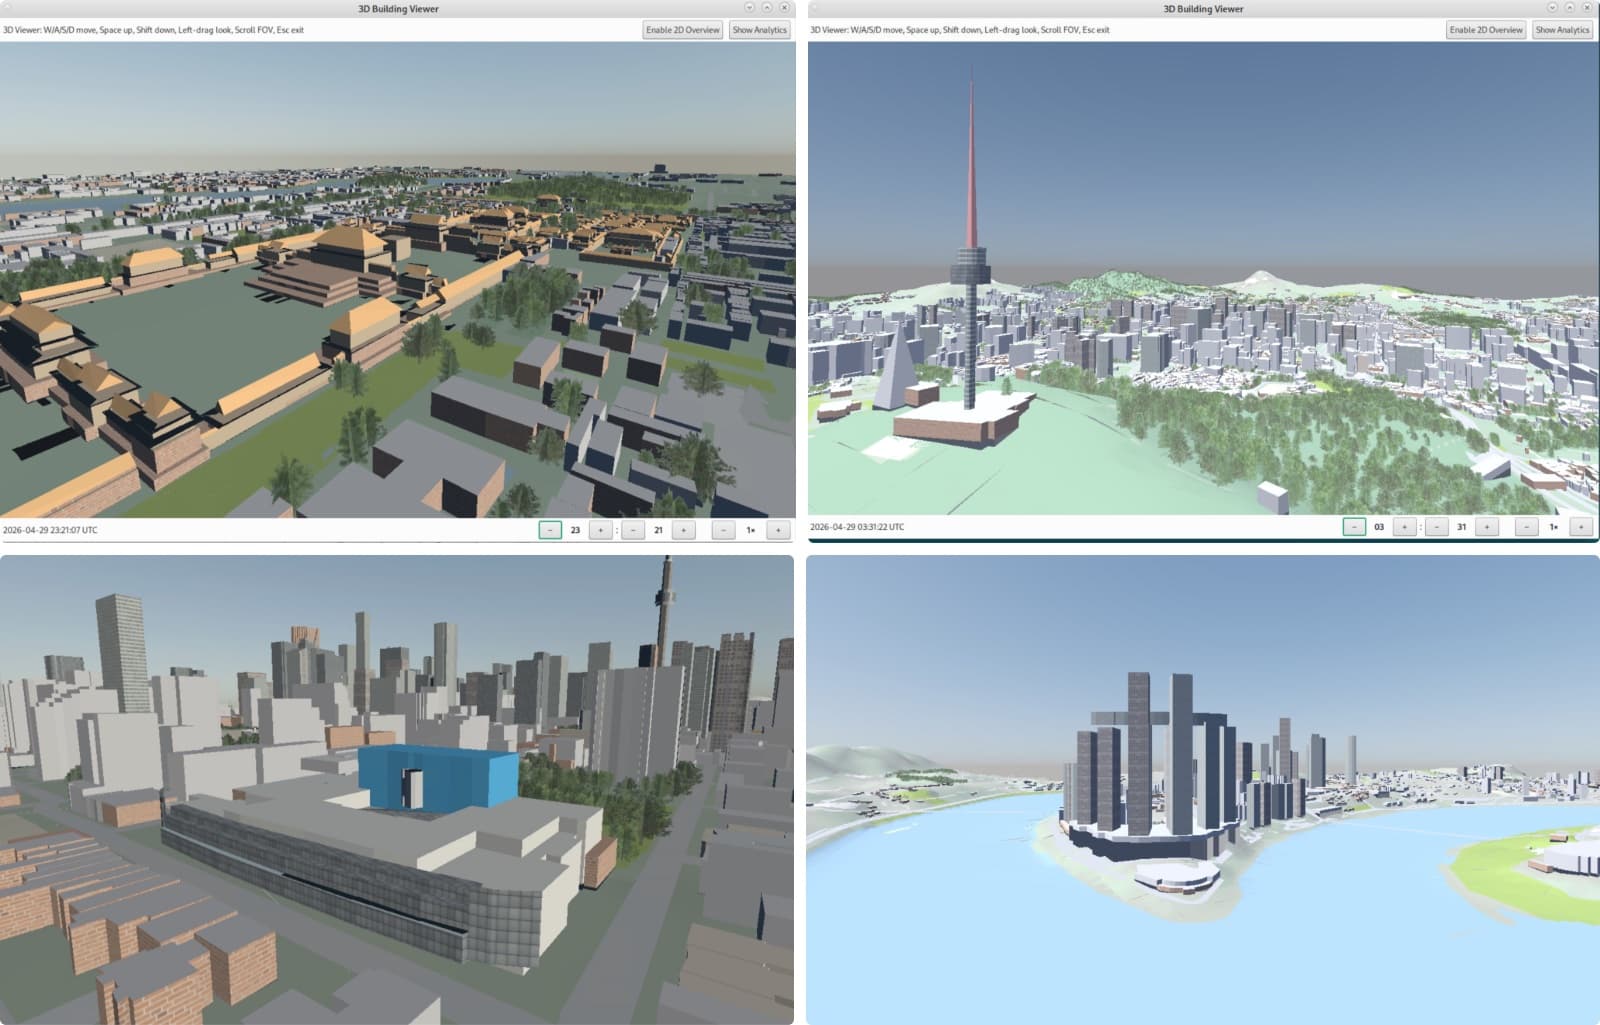Lower the 1x speed in palace viewer
Image resolution: width=1600 pixels, height=1025 pixels.
click(x=724, y=530)
